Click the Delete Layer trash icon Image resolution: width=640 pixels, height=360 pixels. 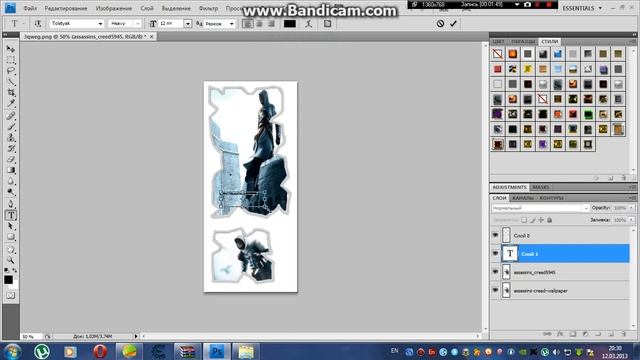pos(623,334)
